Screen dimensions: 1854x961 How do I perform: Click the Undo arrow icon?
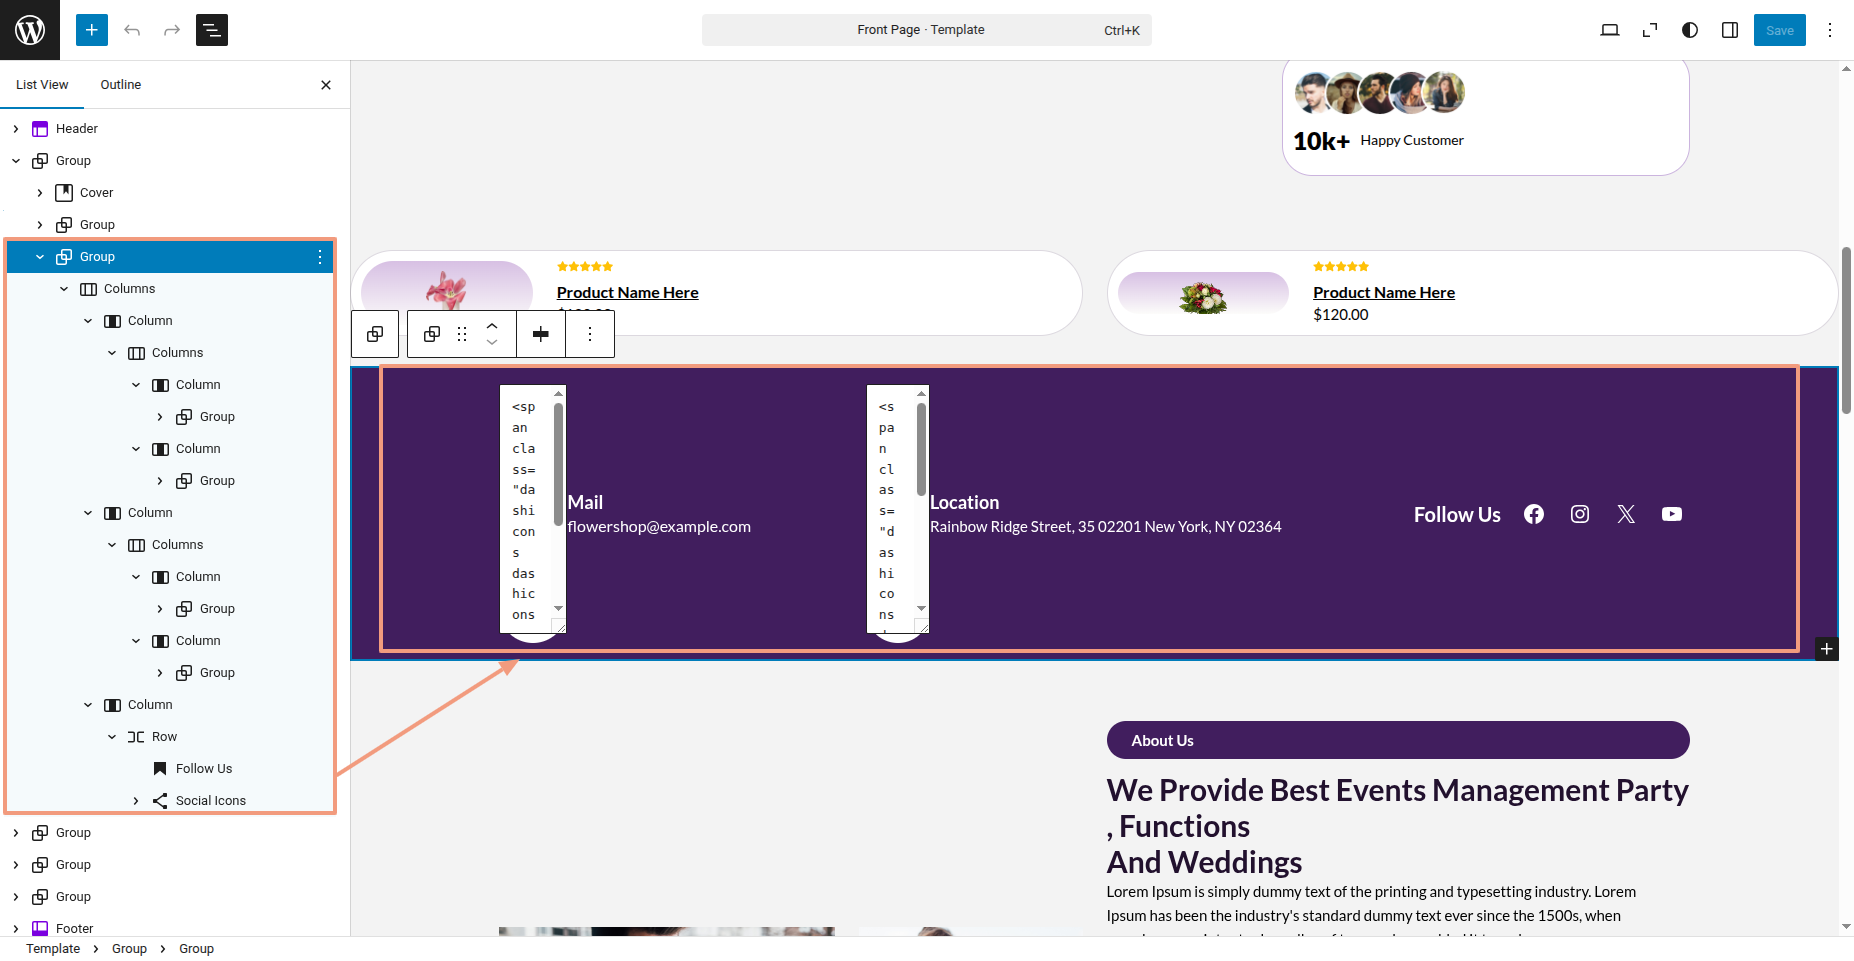tap(132, 30)
